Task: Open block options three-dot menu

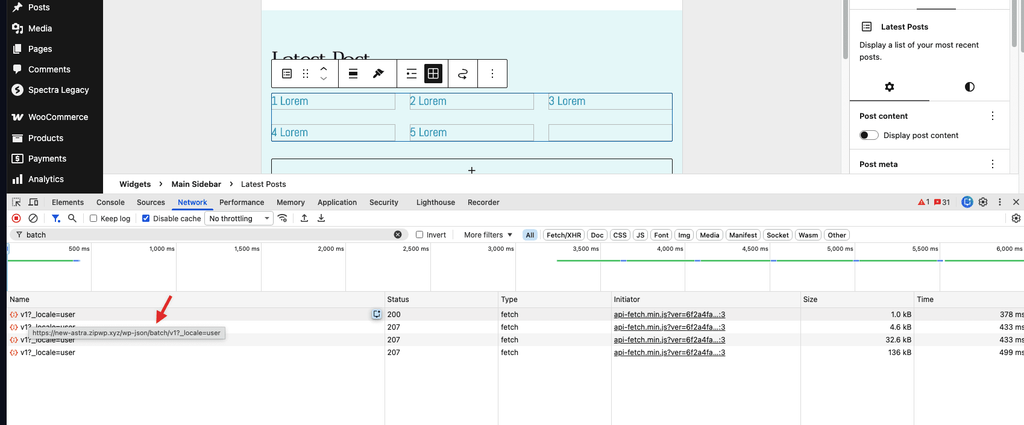Action: coord(492,74)
